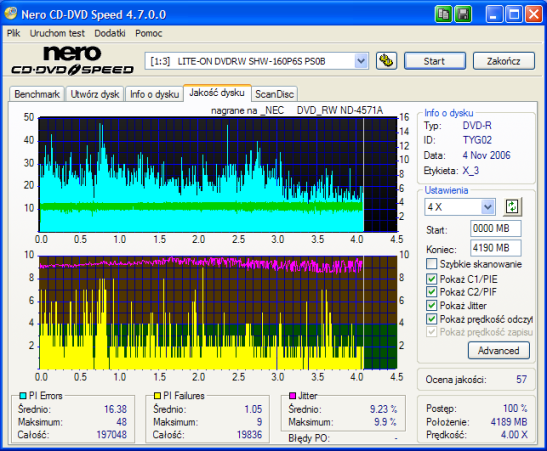
Task: Click the PI Errors upper graph
Action: pos(218,174)
